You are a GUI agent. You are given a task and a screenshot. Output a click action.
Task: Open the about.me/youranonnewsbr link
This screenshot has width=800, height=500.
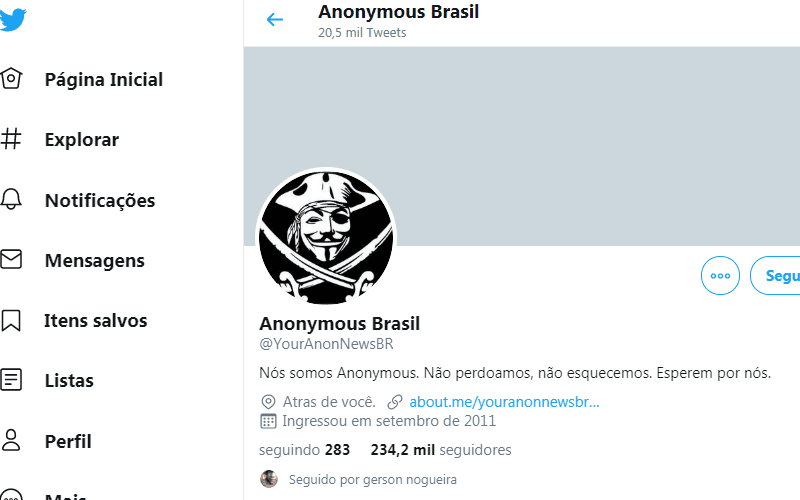(504, 402)
